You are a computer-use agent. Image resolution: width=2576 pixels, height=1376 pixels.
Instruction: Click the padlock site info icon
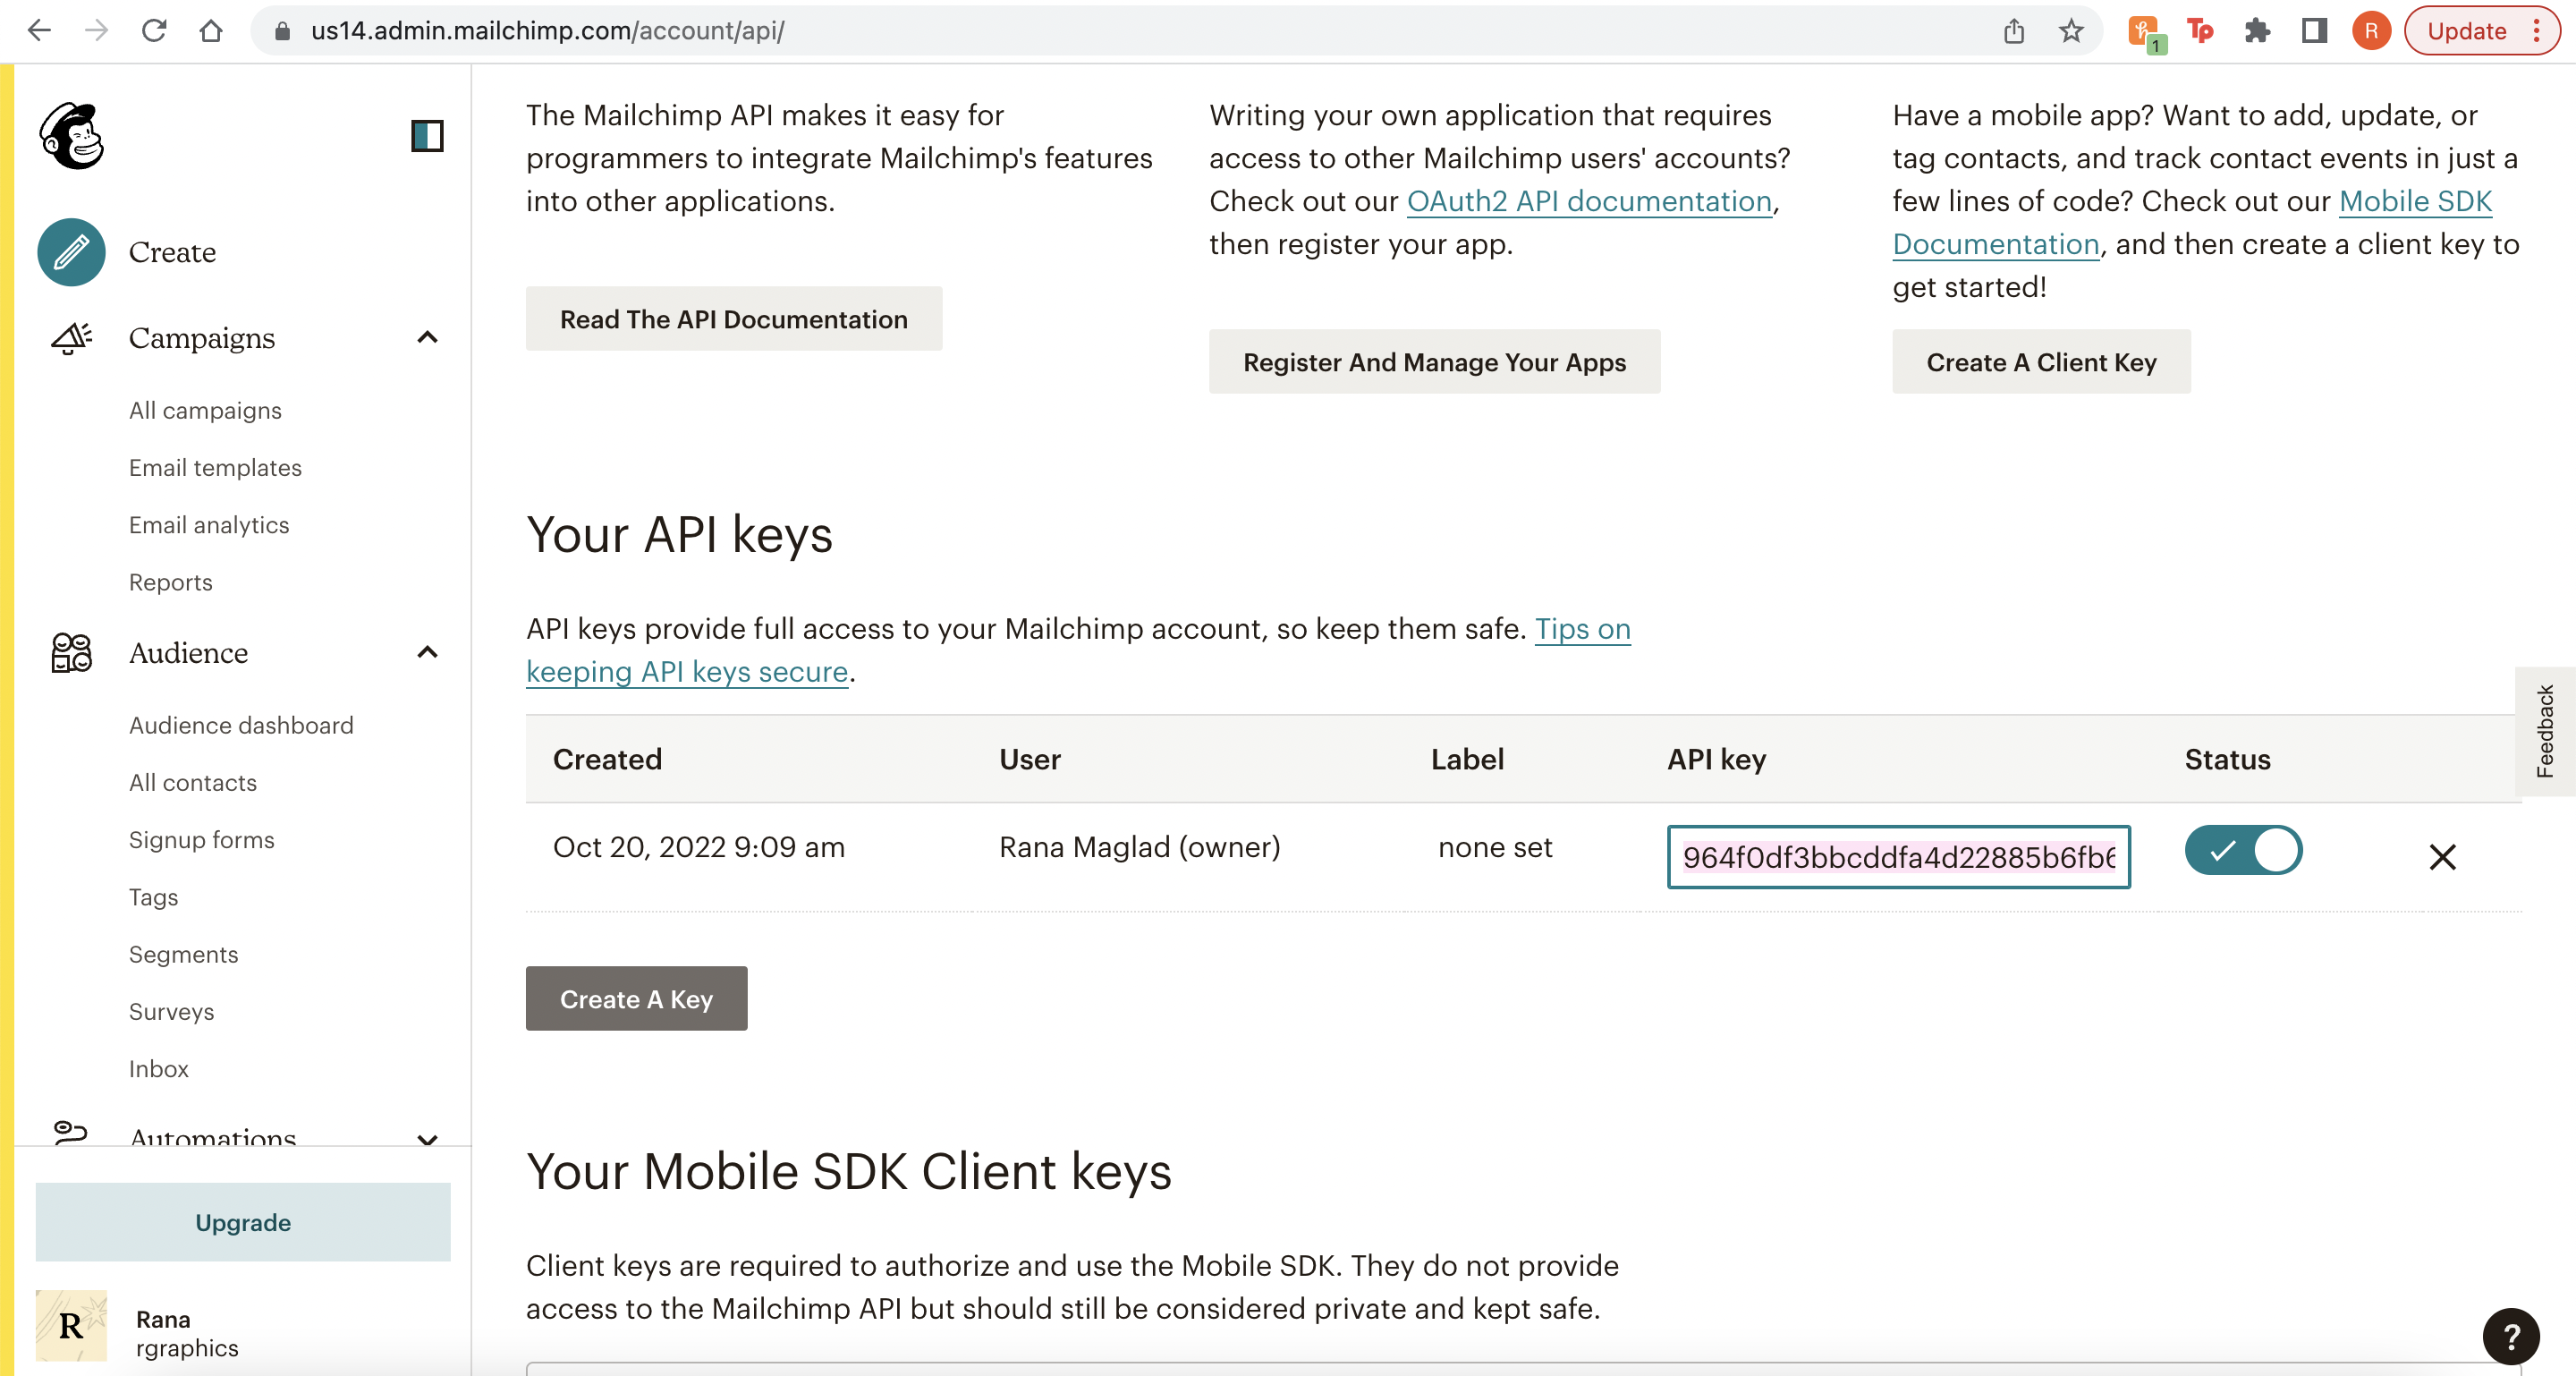point(283,31)
